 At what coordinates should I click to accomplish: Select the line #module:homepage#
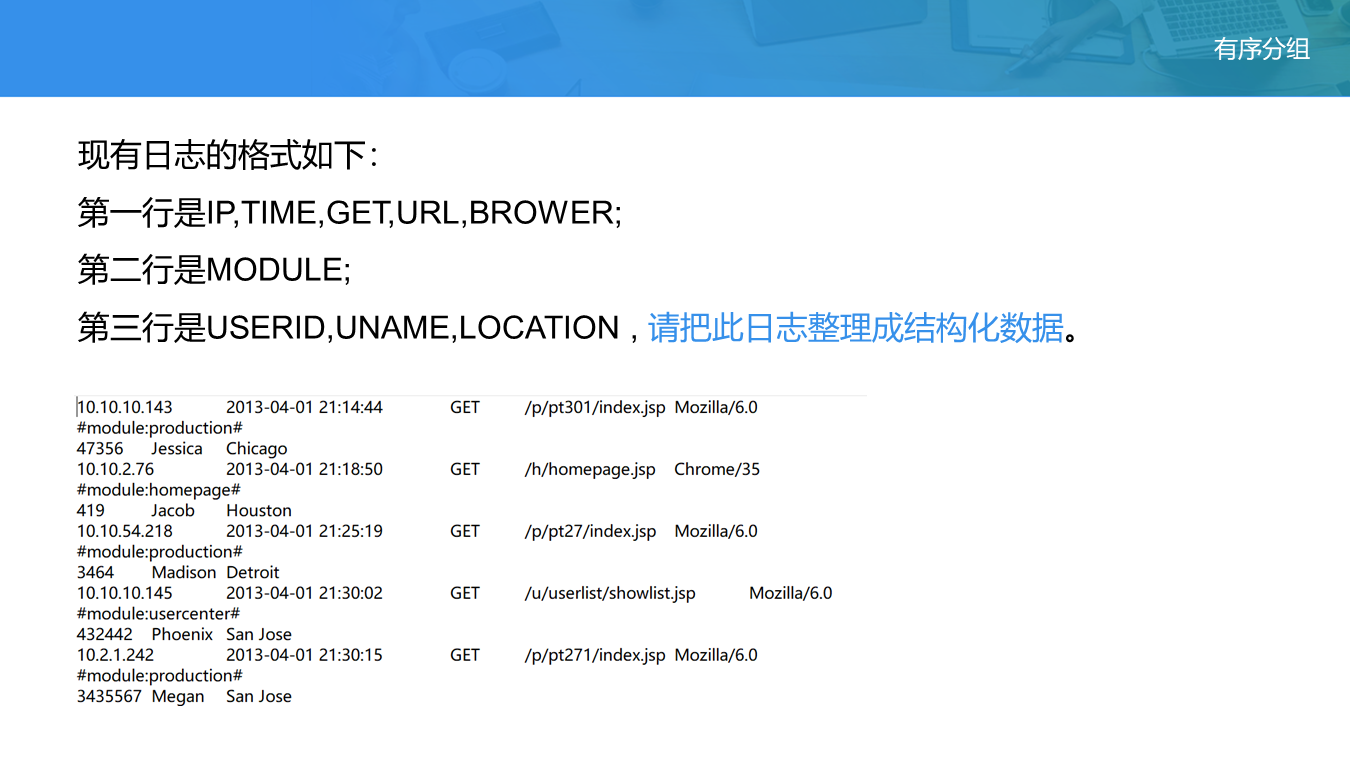[x=159, y=490]
